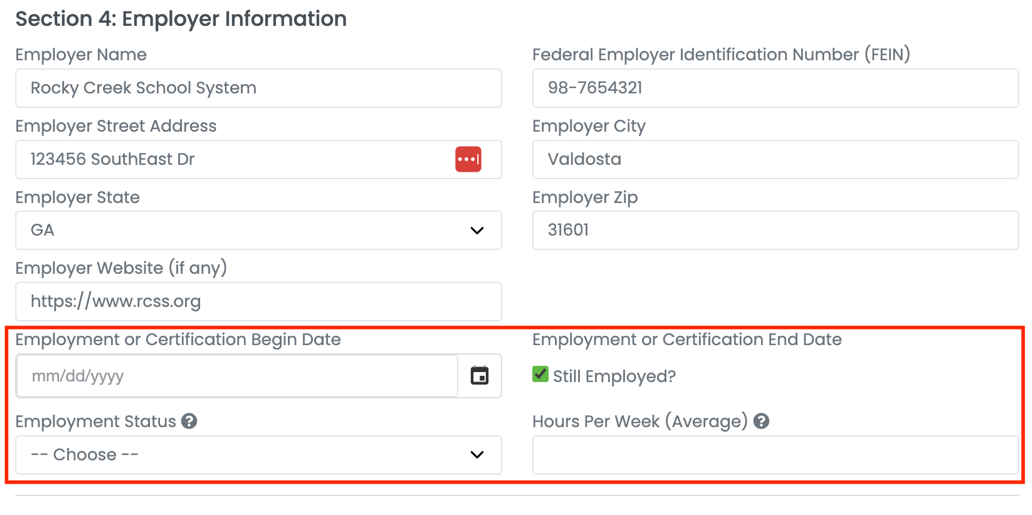The height and width of the screenshot is (515, 1032).
Task: Open the Employer State dropdown
Action: pos(258,230)
